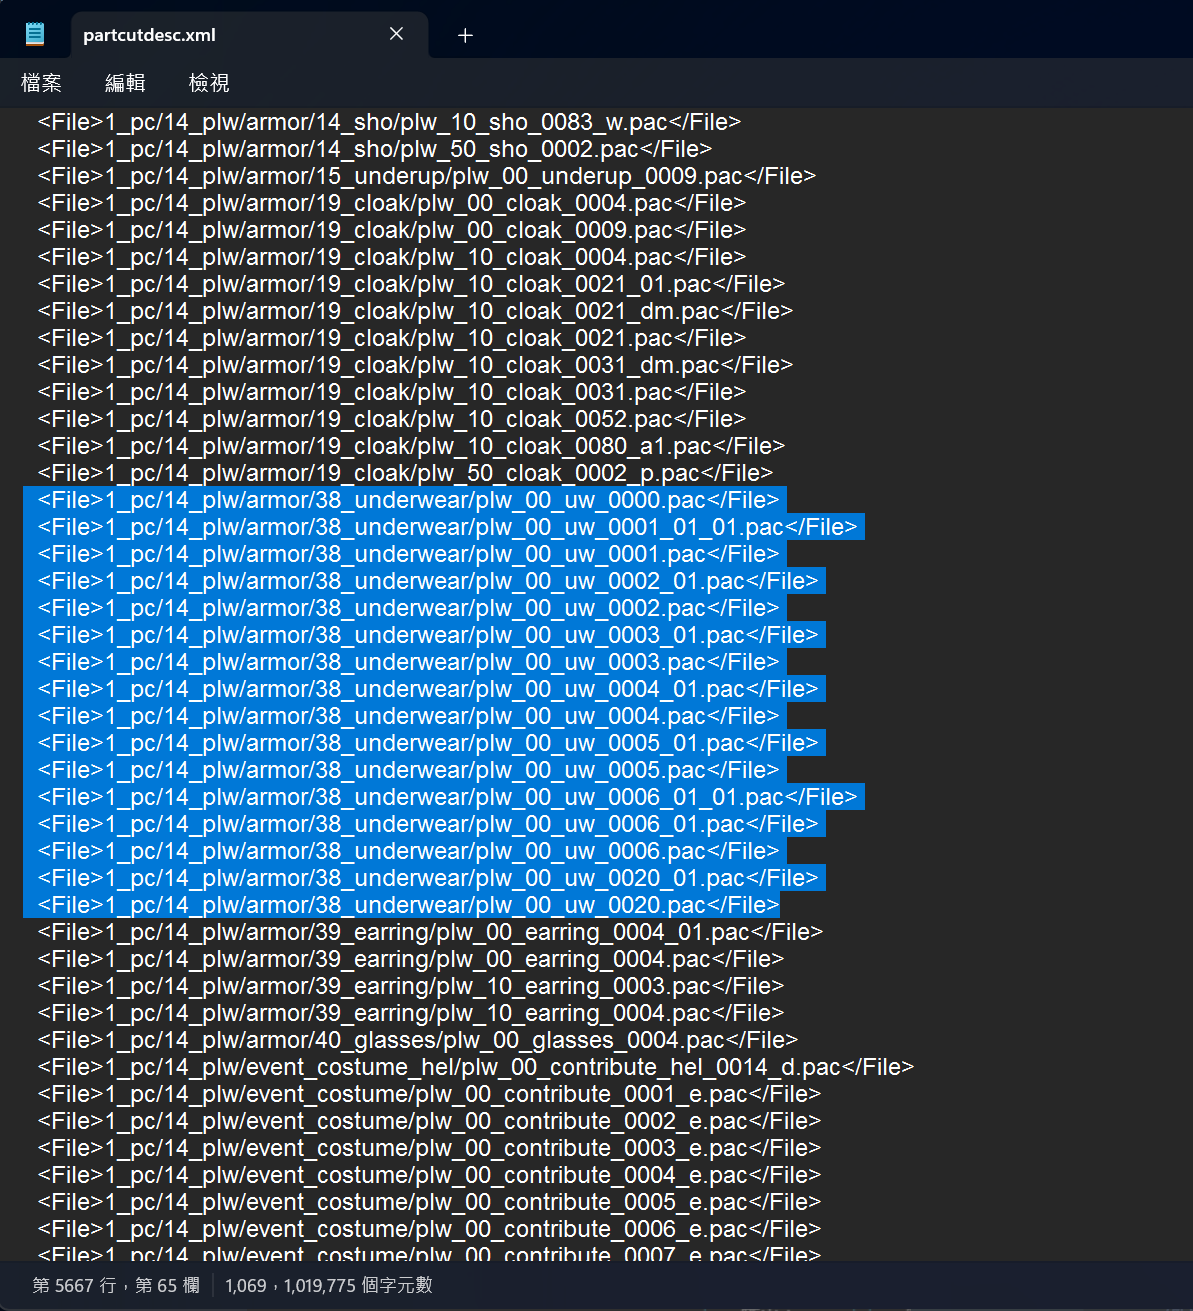The height and width of the screenshot is (1311, 1193).
Task: Click the plw_00_glasses_0004.pac line
Action: (418, 1040)
